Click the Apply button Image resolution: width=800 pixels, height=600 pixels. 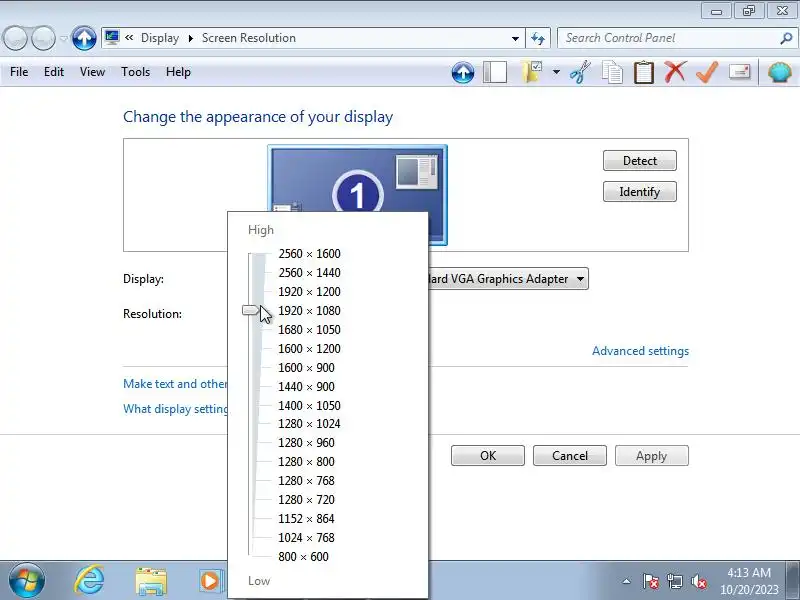652,456
